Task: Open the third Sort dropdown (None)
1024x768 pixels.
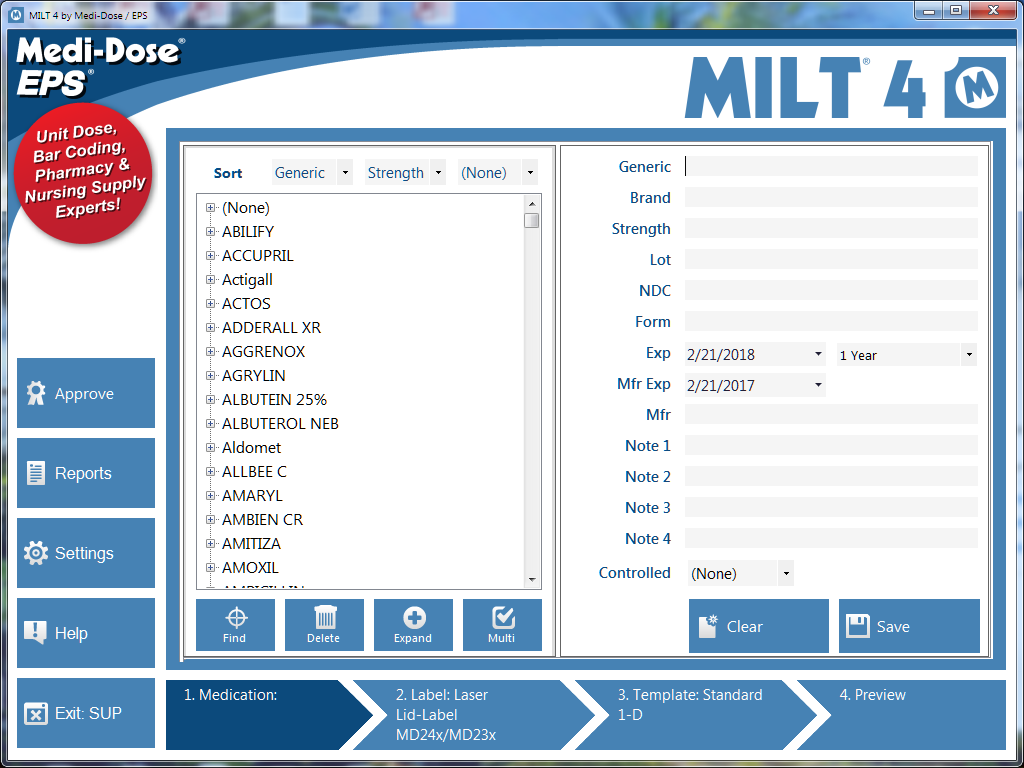Action: (530, 173)
